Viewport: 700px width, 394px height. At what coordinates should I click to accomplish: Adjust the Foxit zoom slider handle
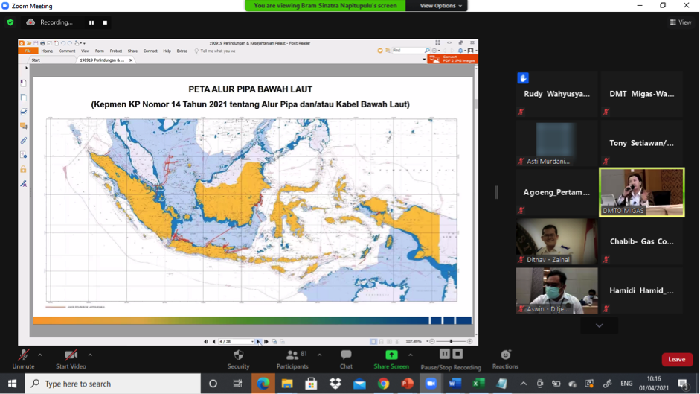(x=451, y=341)
